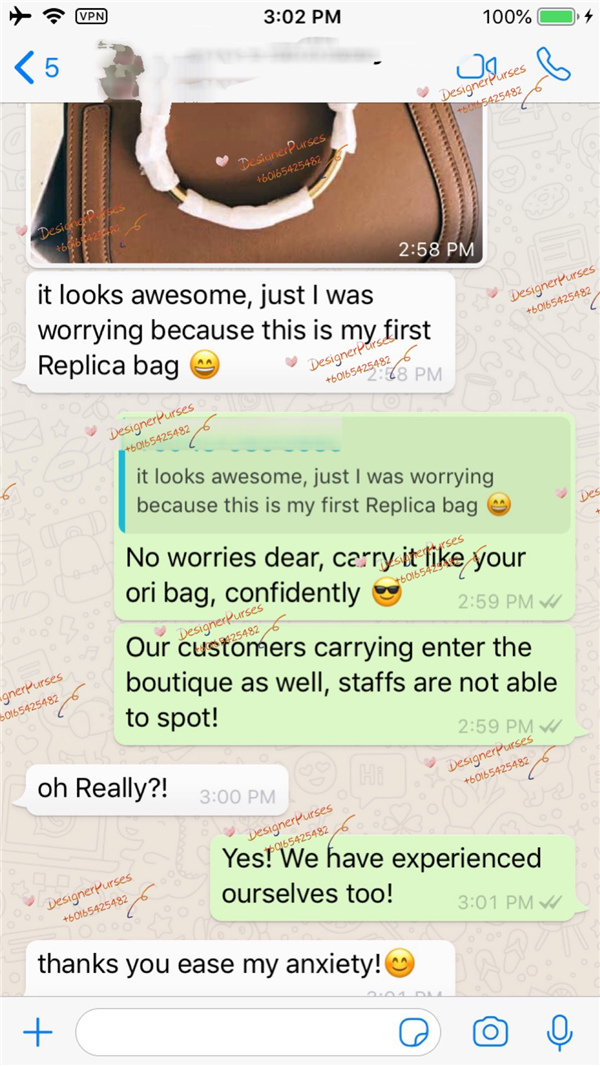
Task: Tap the quoted reply preview to jump
Action: point(345,475)
